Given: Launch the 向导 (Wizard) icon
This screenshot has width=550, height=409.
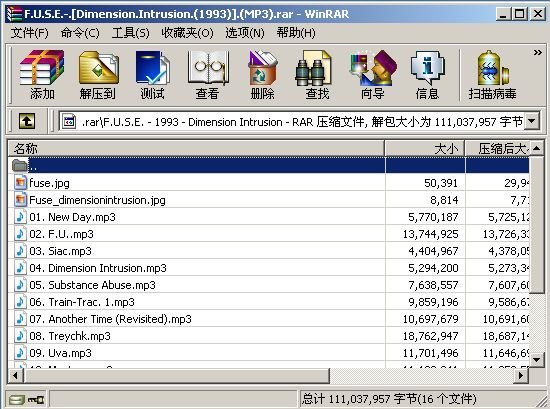Looking at the screenshot, I should (373, 68).
